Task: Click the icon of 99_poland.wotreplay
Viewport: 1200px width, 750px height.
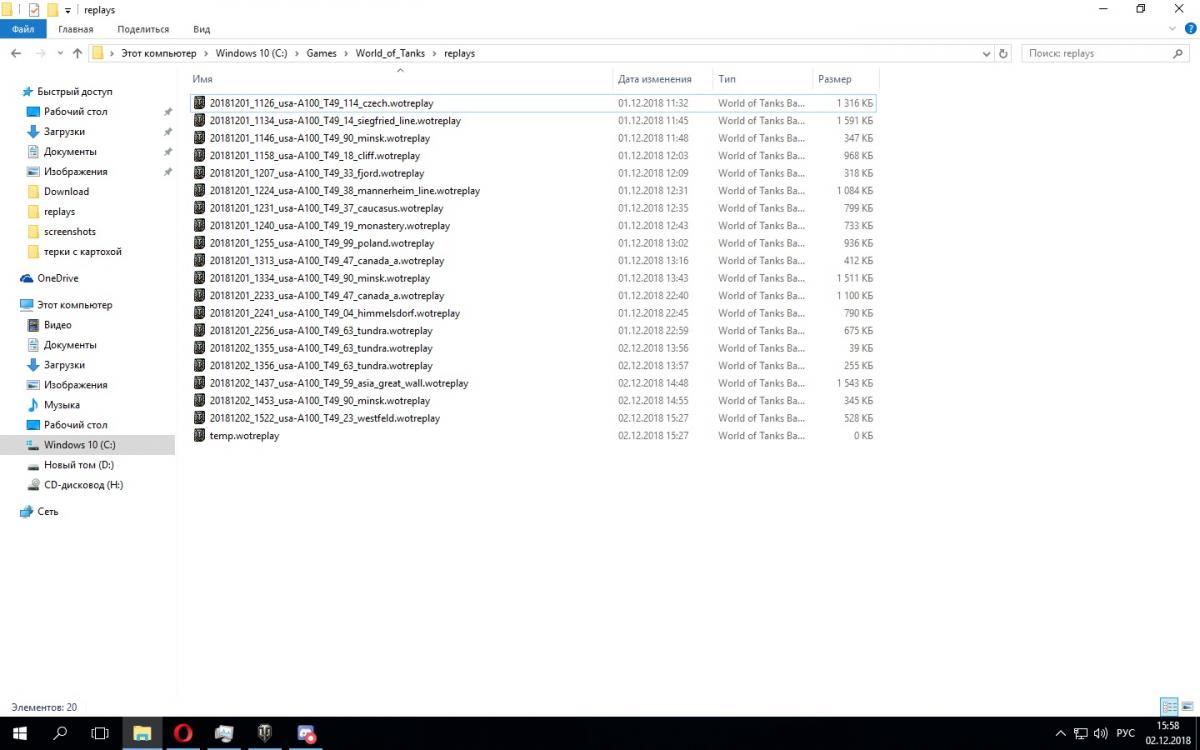Action: pyautogui.click(x=199, y=243)
